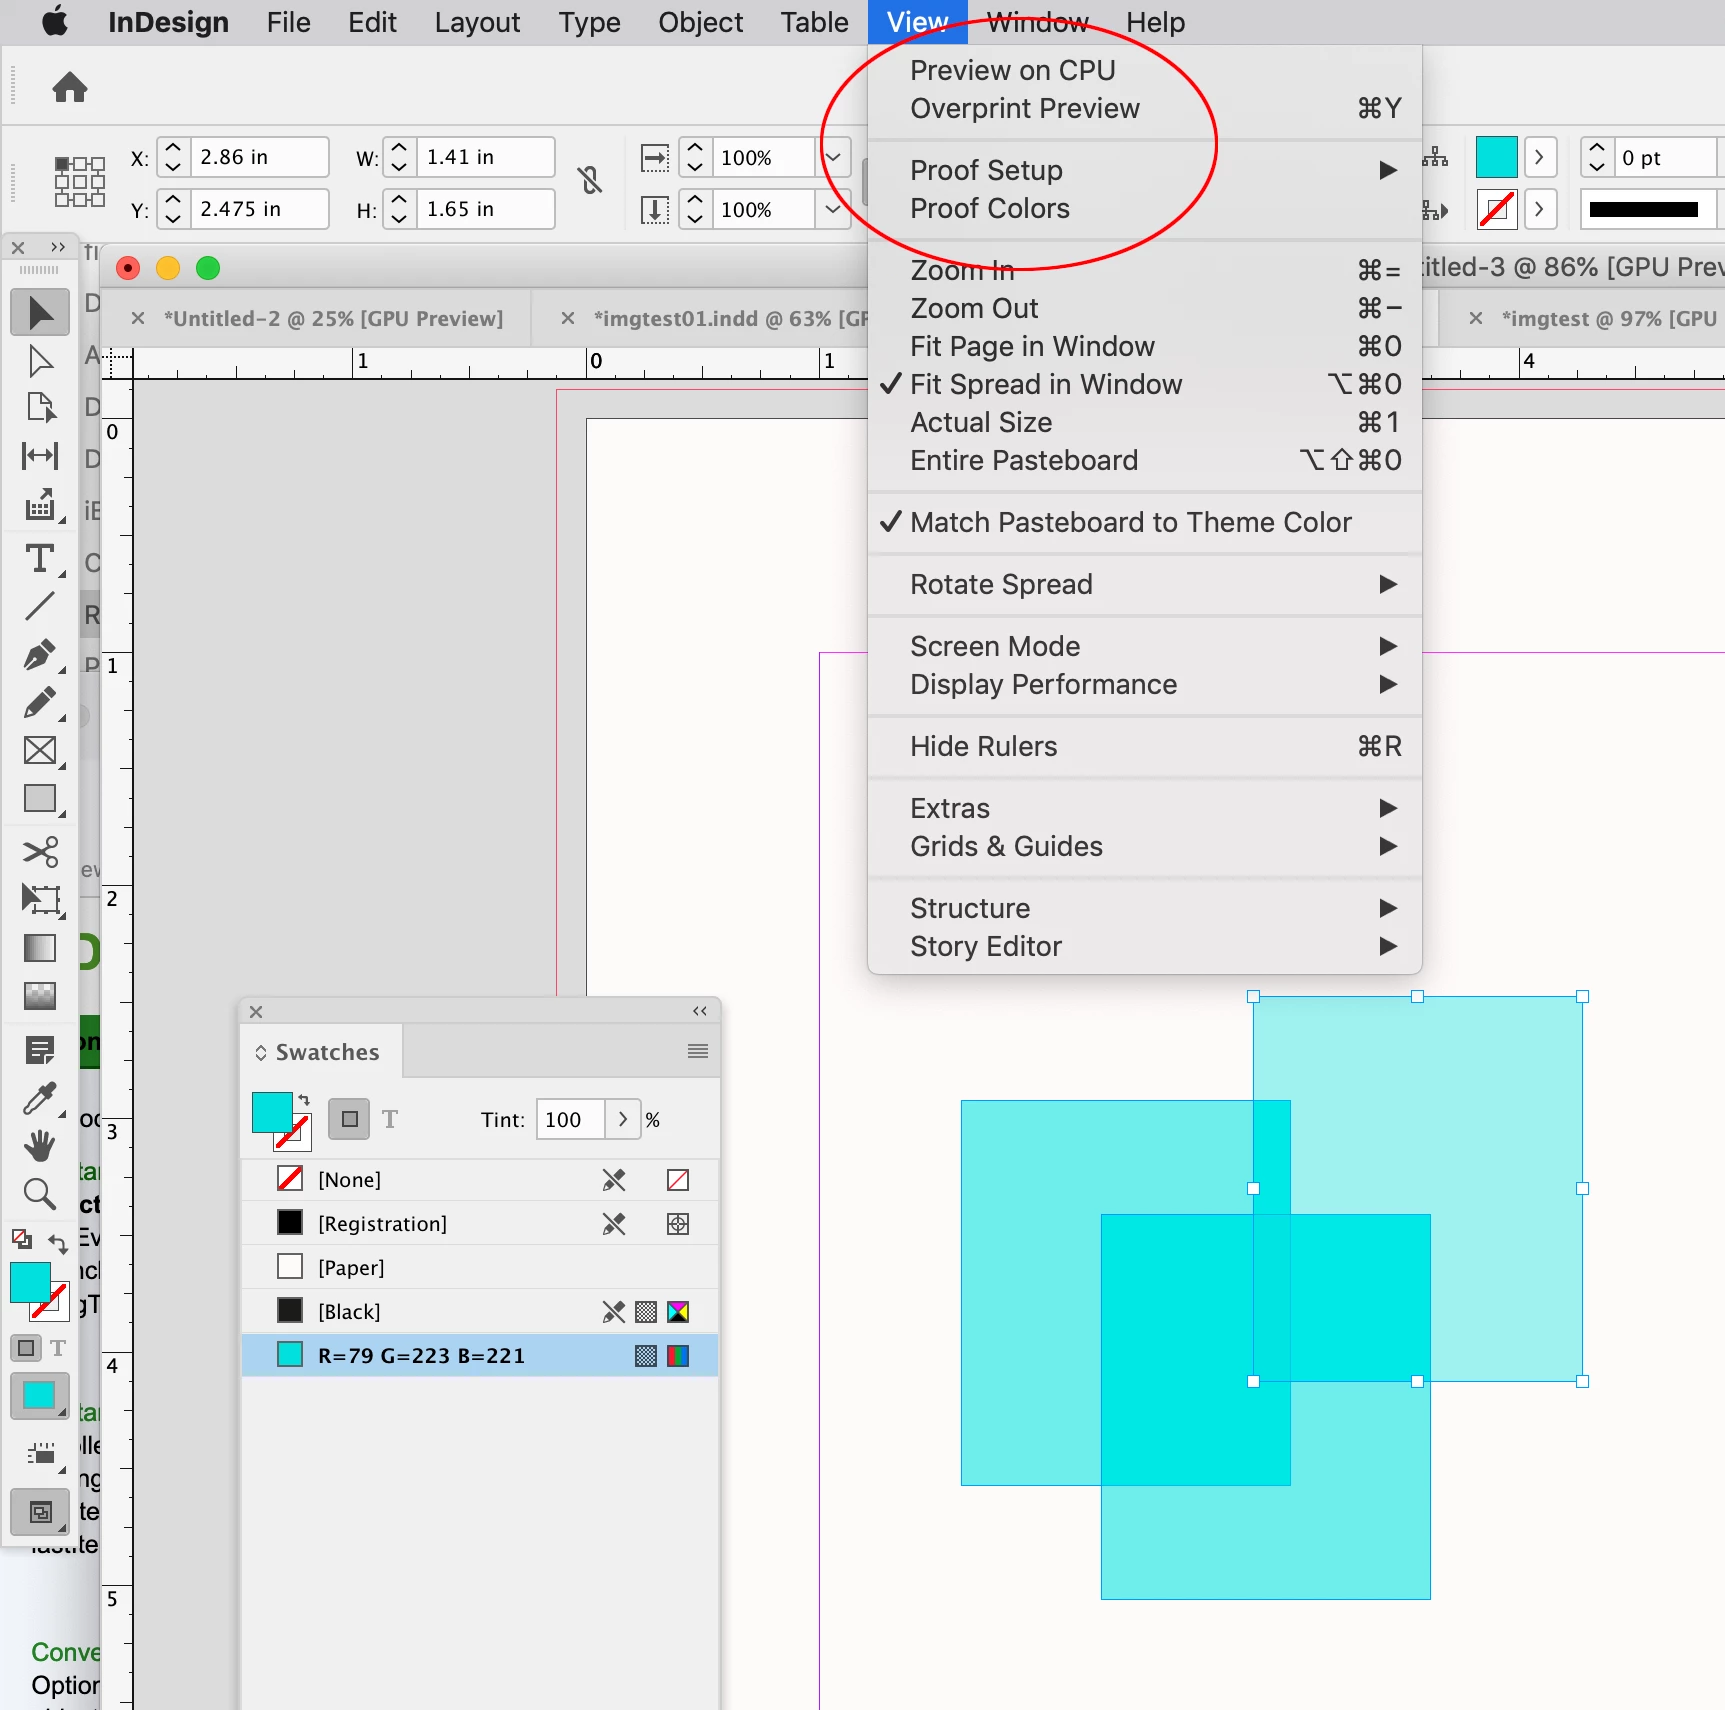Image resolution: width=1725 pixels, height=1710 pixels.
Task: Select the Page tool
Action: coord(40,408)
